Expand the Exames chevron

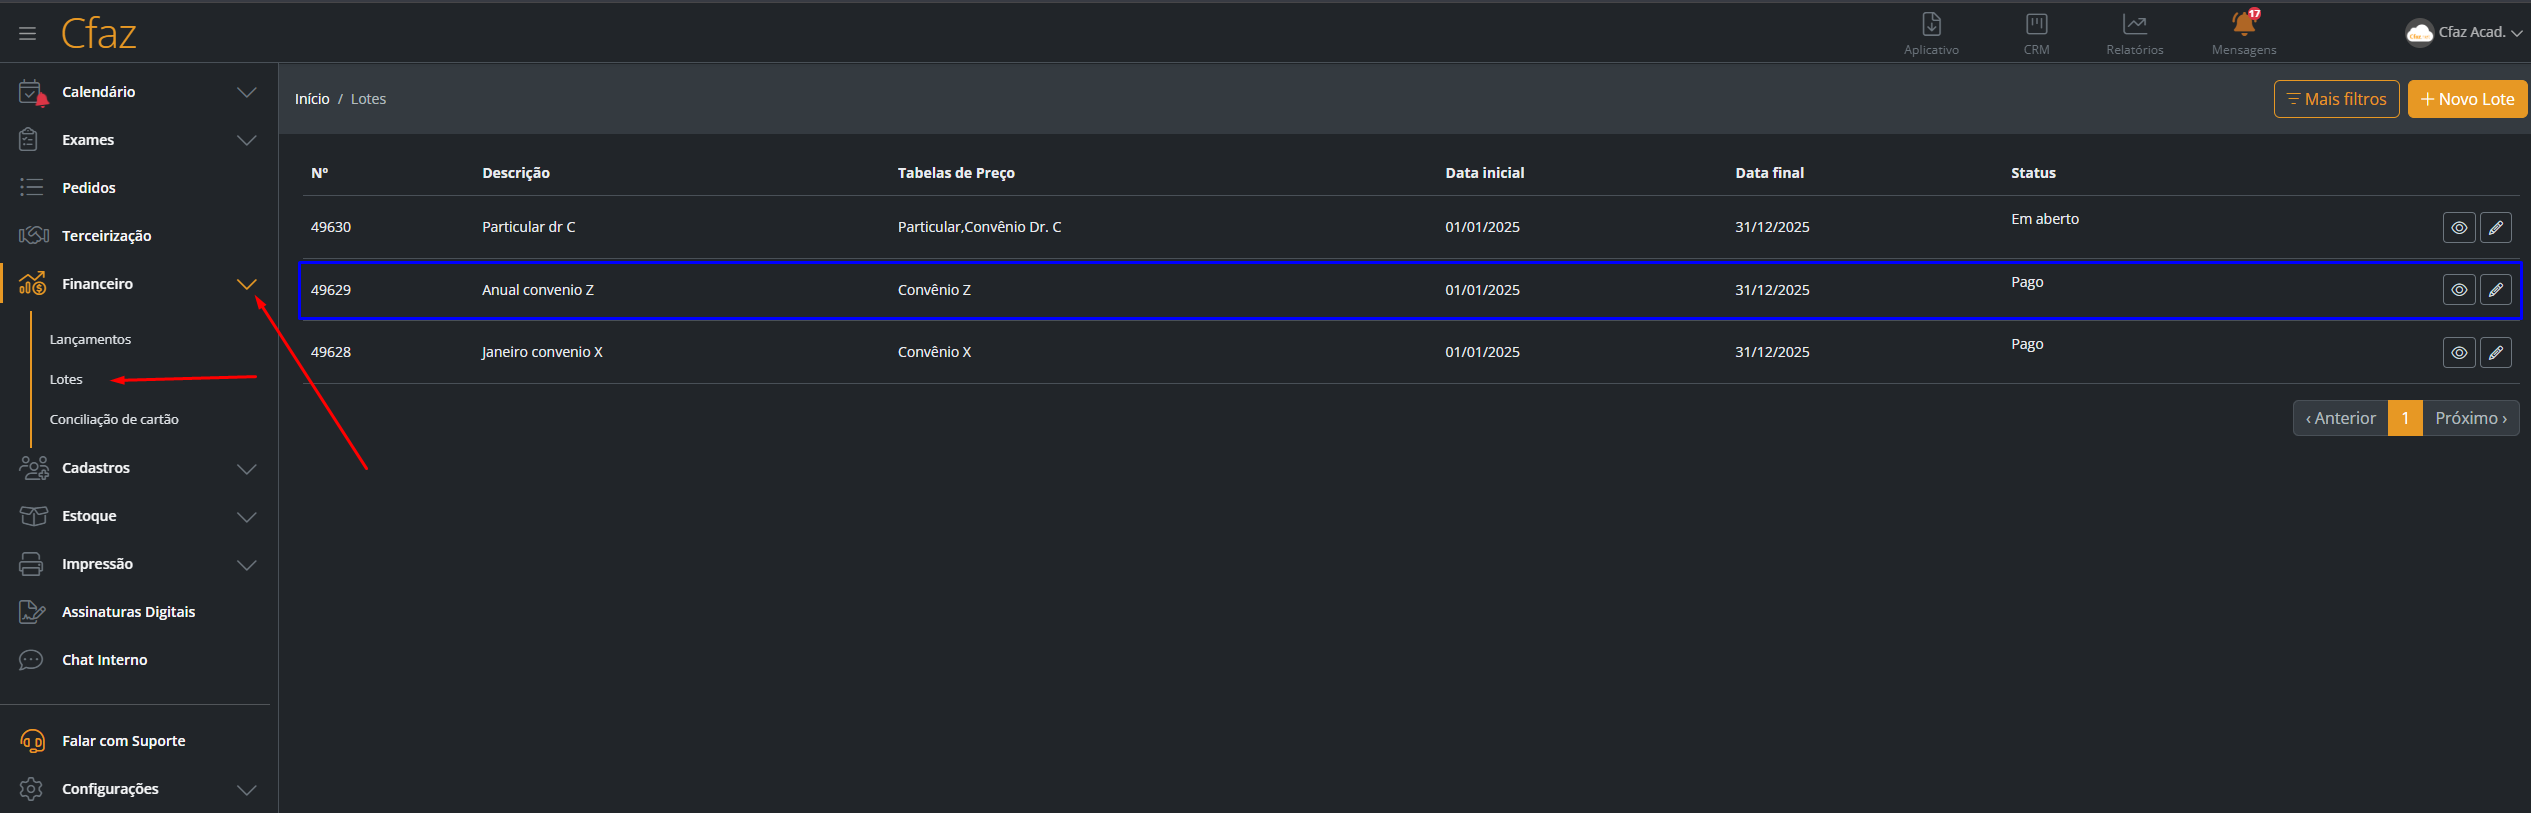point(246,140)
